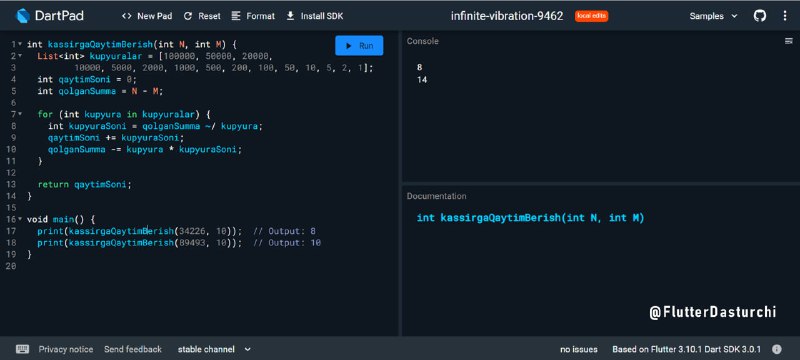Reset the pad with Reset button

pos(202,16)
